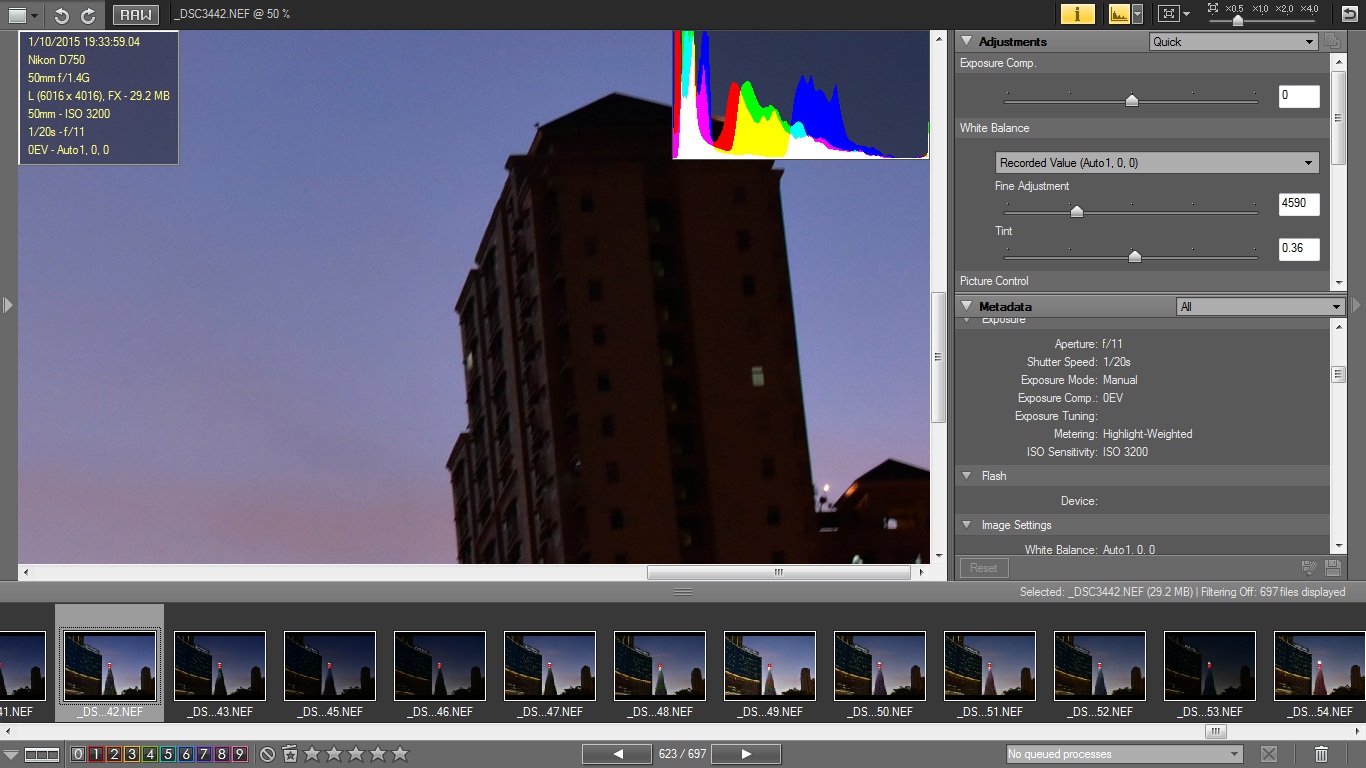Click the Reset button

coord(983,568)
